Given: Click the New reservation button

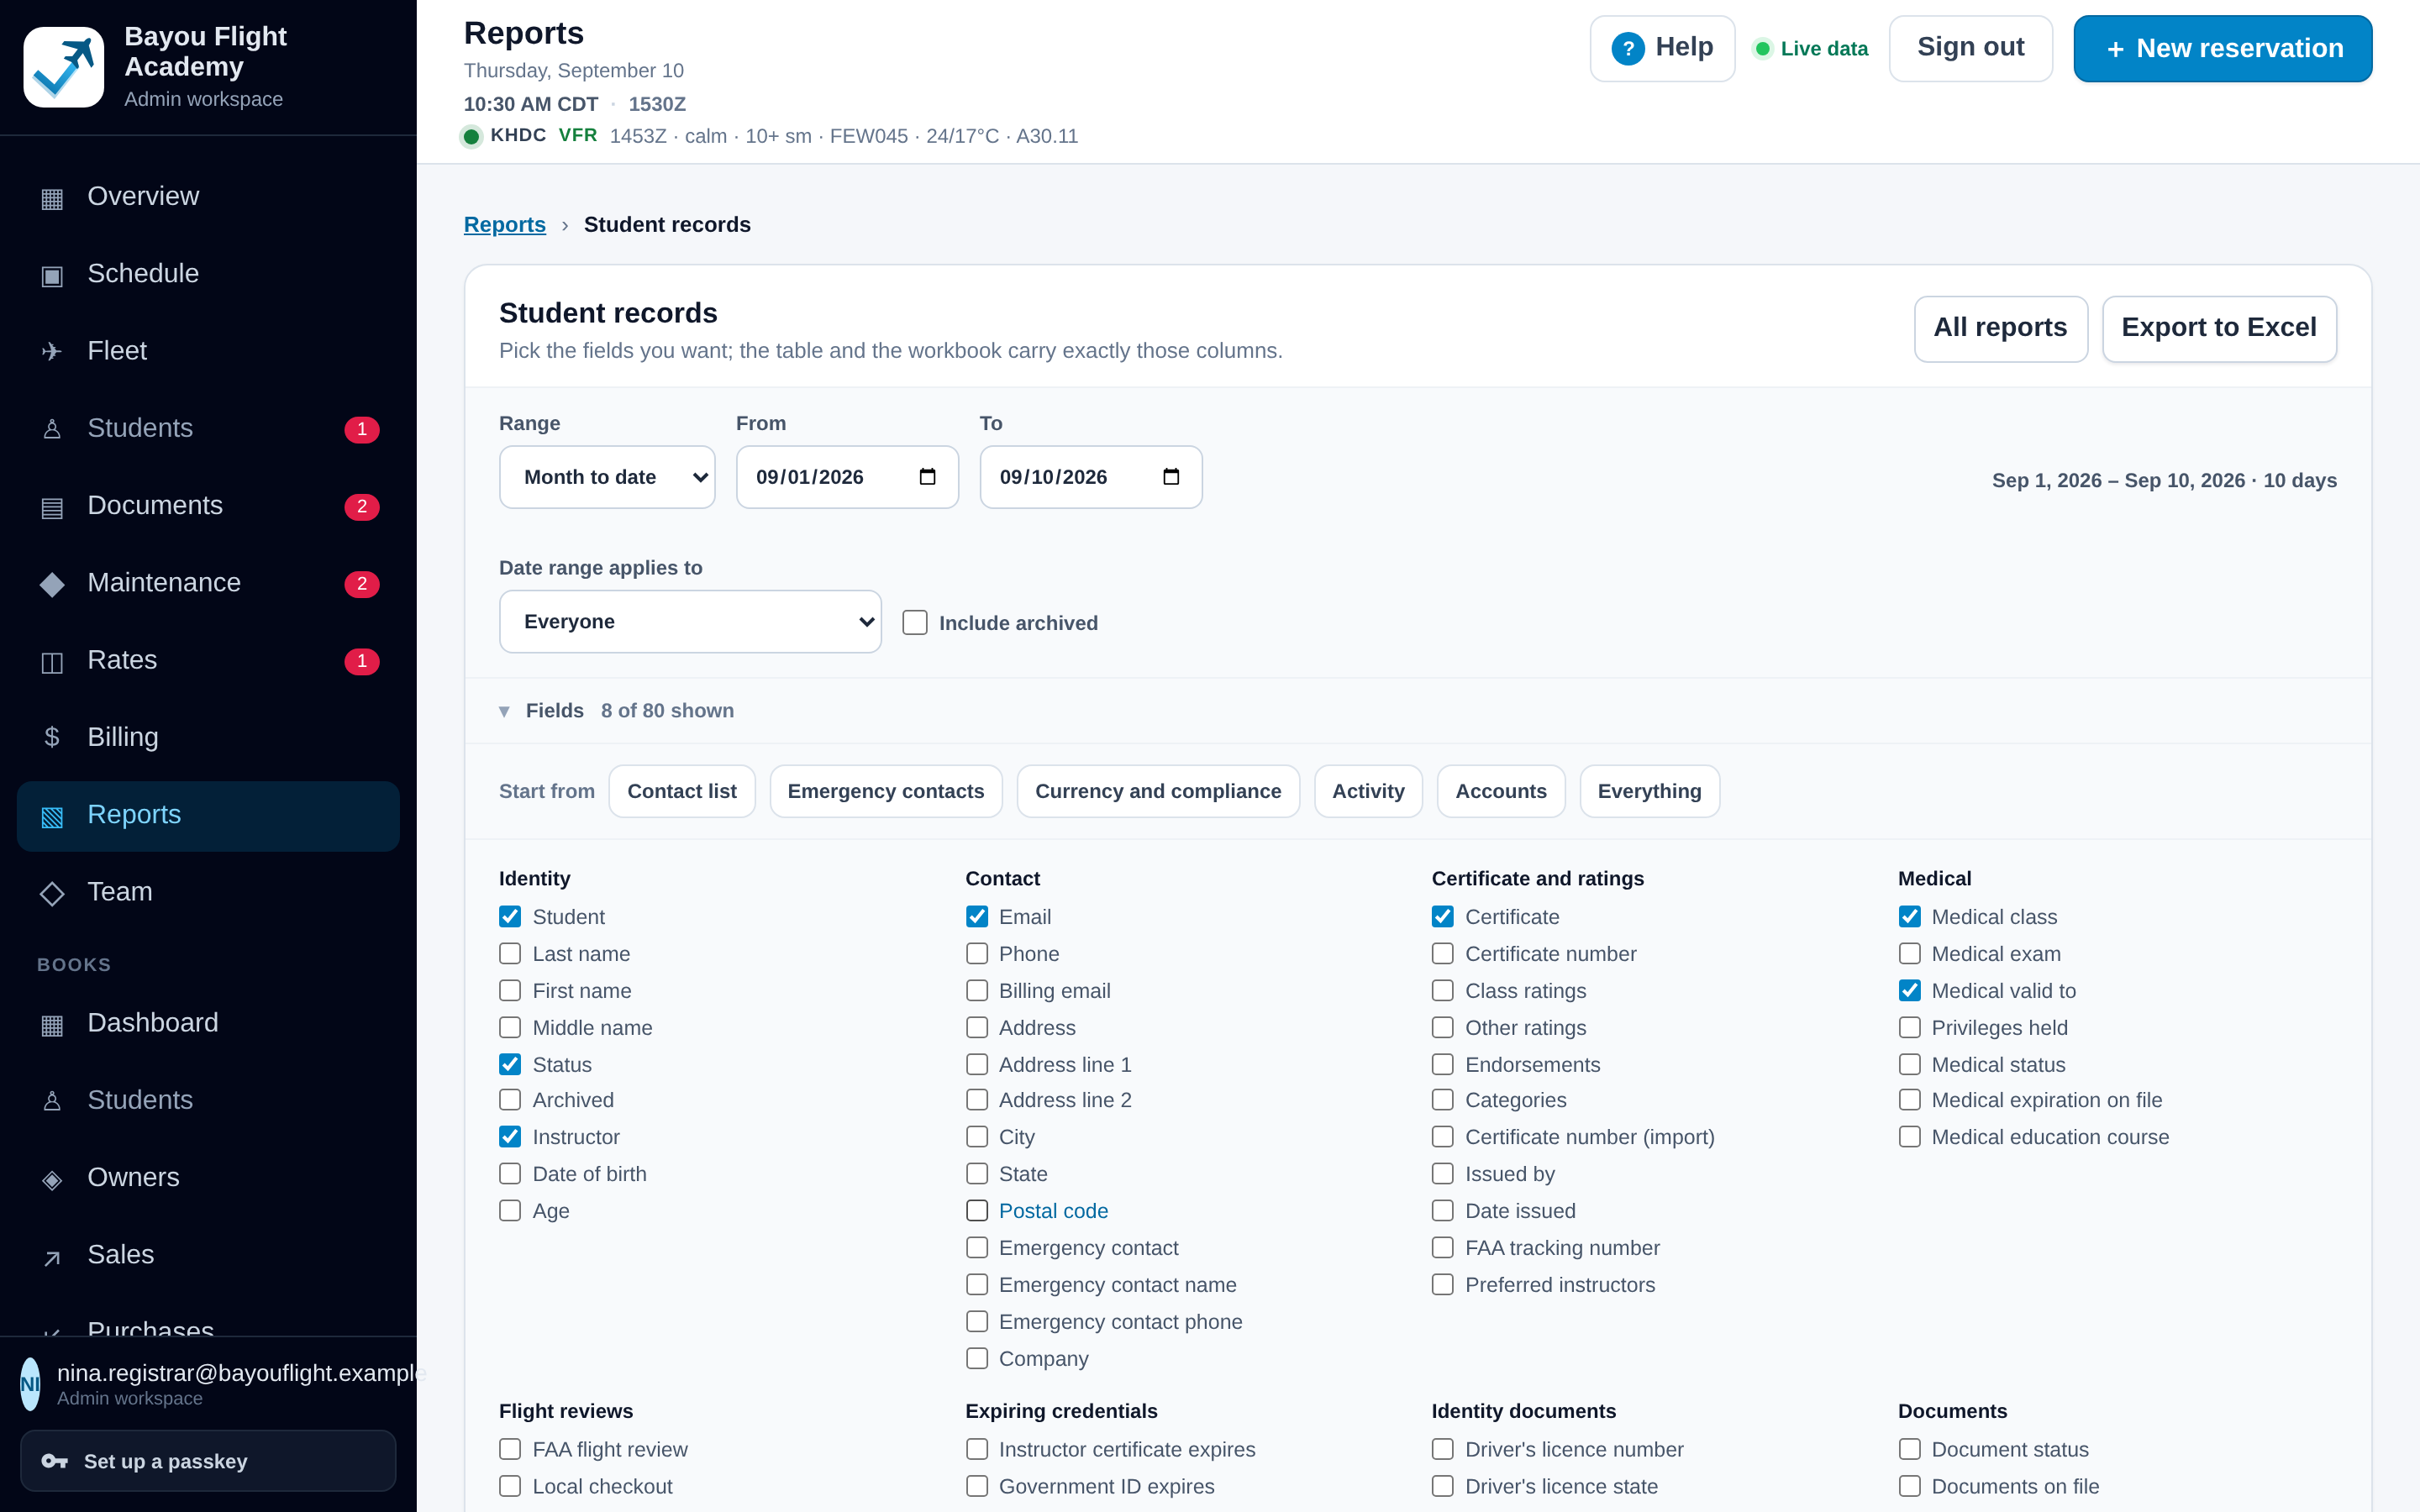Looking at the screenshot, I should 2222,48.
